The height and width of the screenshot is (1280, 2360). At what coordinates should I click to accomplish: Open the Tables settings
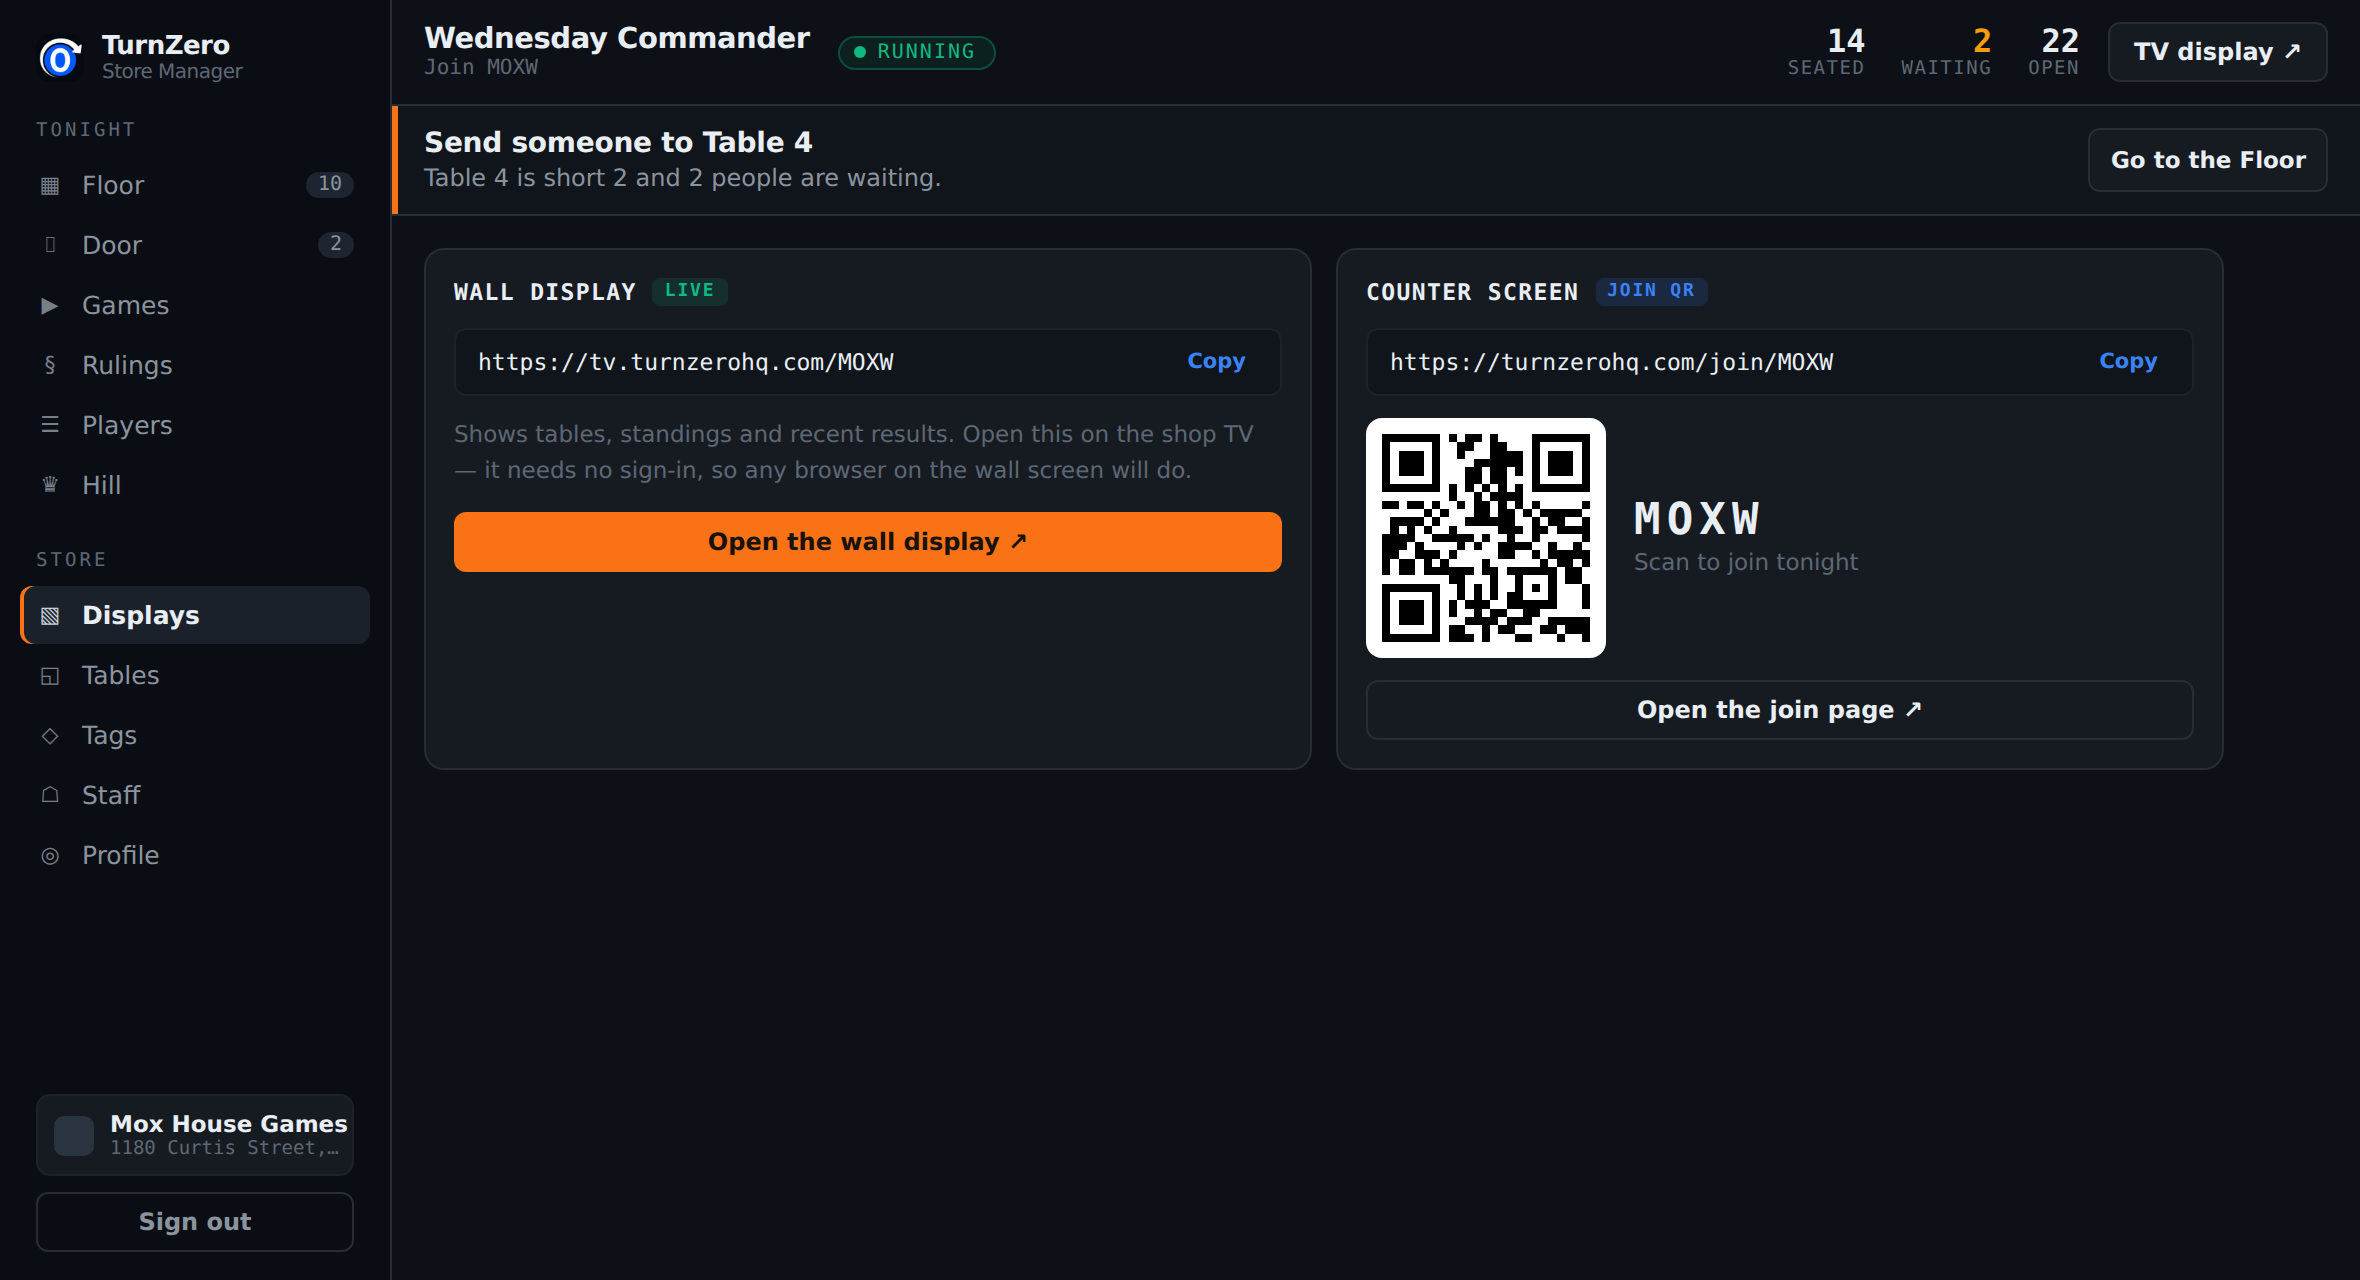pyautogui.click(x=195, y=675)
